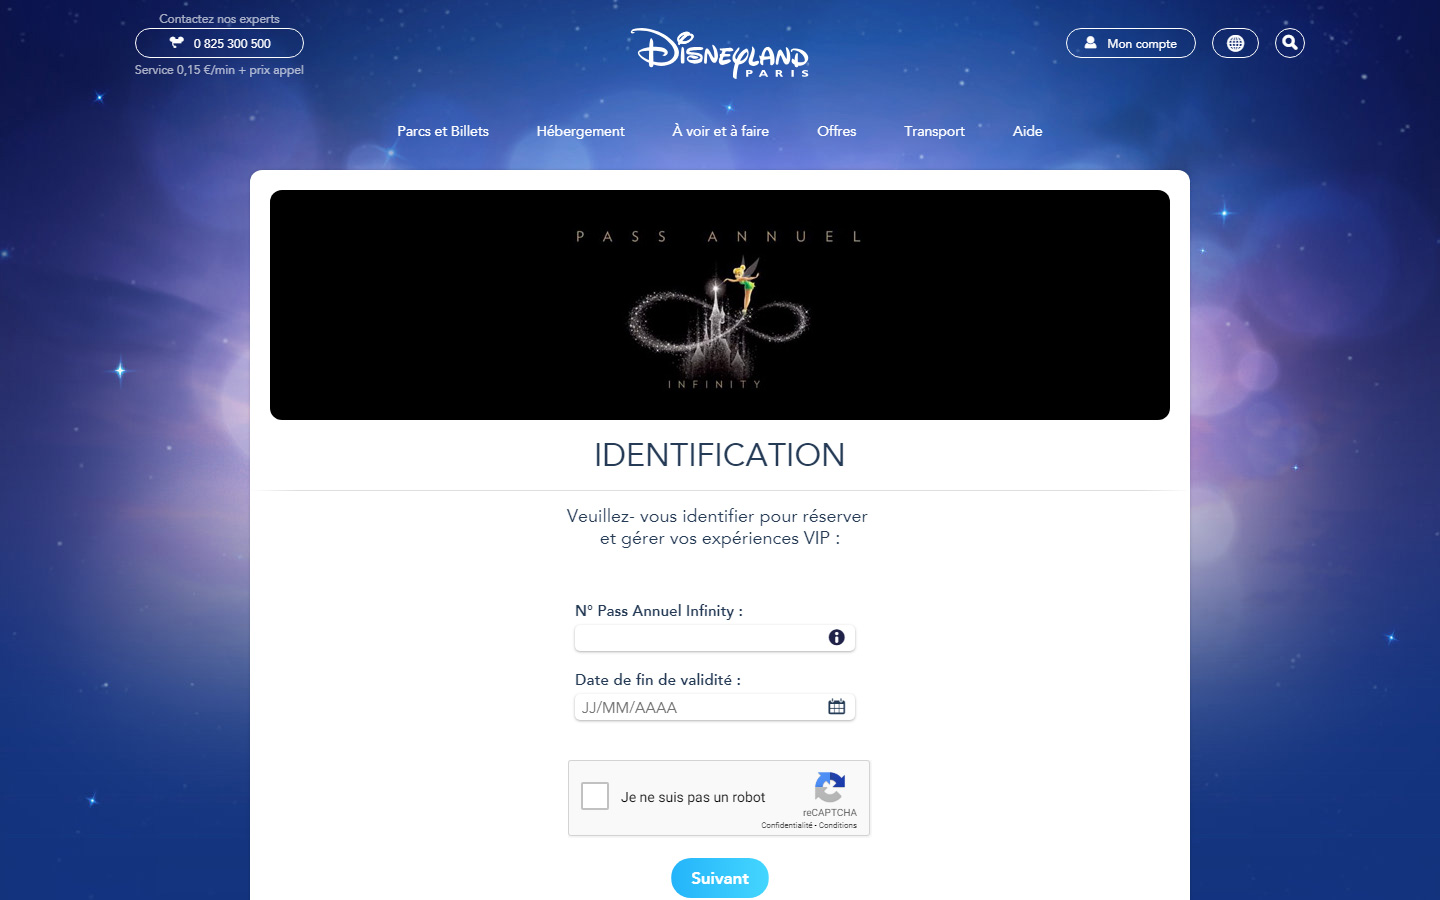
Task: Call the 0 825 300 500 button
Action: coord(219,43)
